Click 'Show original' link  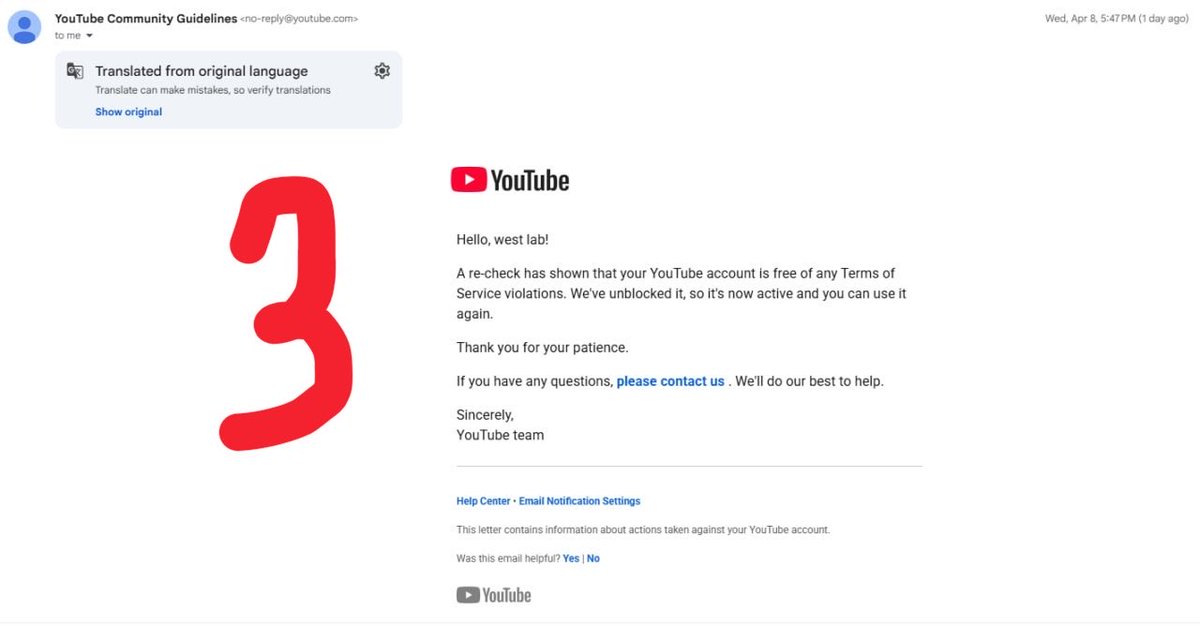128,112
